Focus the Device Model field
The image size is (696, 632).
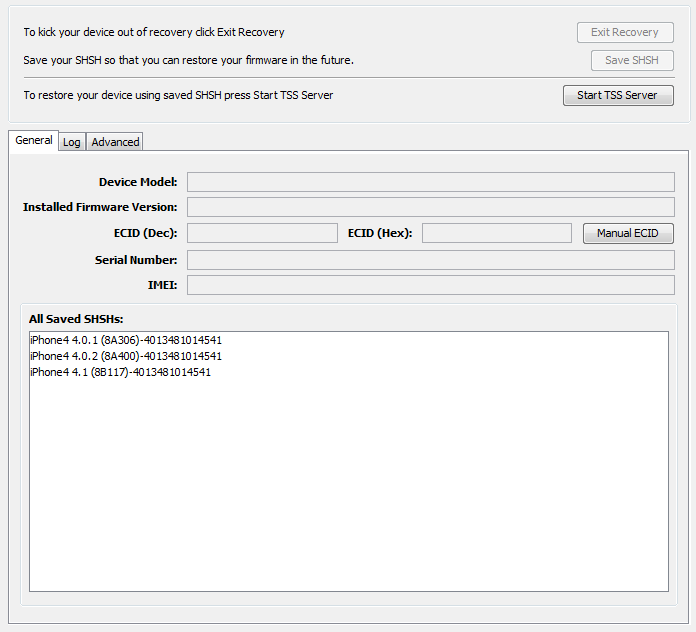coord(431,182)
